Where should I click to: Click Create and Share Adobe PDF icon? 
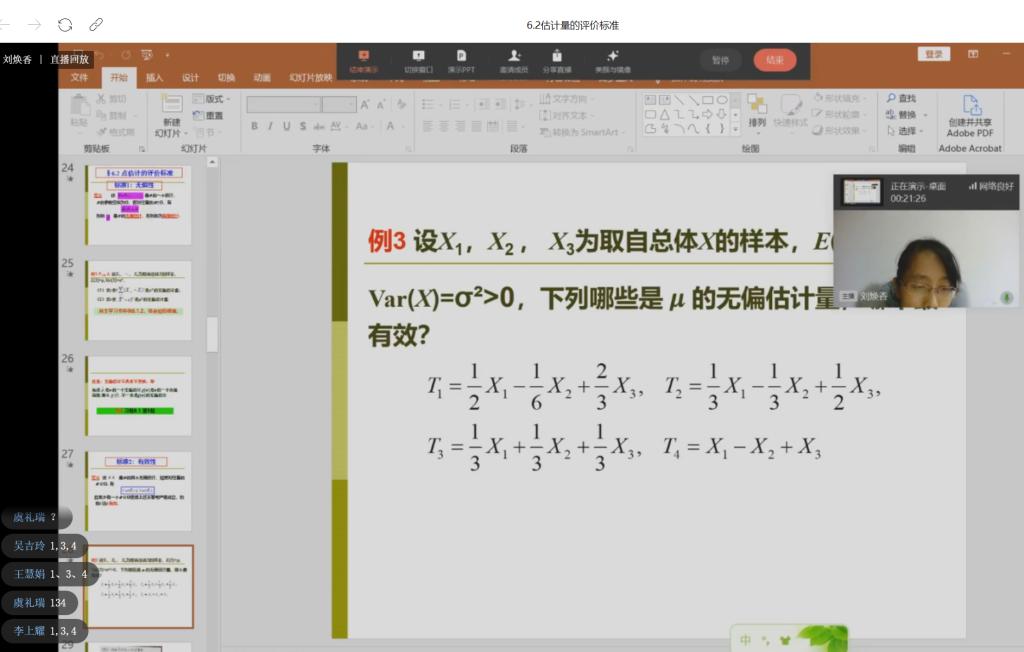970,115
